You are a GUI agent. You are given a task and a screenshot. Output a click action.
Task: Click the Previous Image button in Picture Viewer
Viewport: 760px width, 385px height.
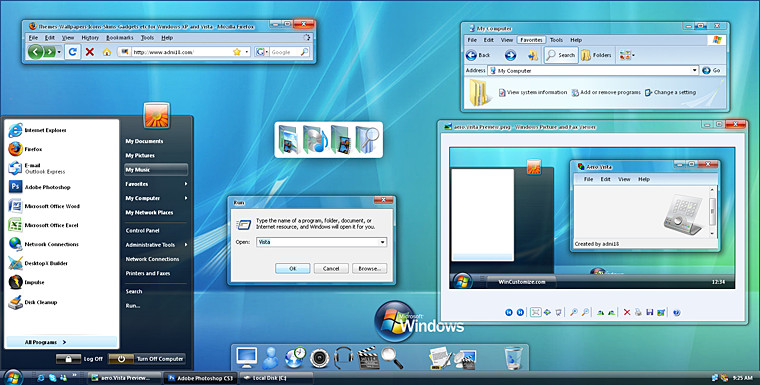(508, 312)
